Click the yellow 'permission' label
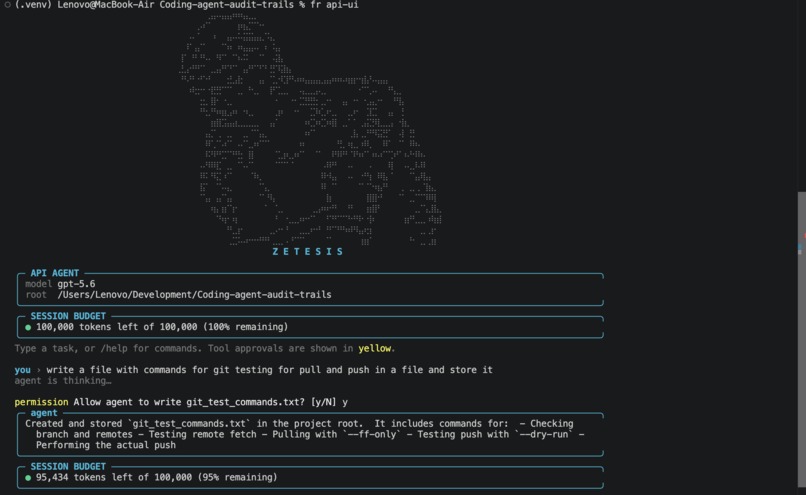The height and width of the screenshot is (495, 806). 41,402
